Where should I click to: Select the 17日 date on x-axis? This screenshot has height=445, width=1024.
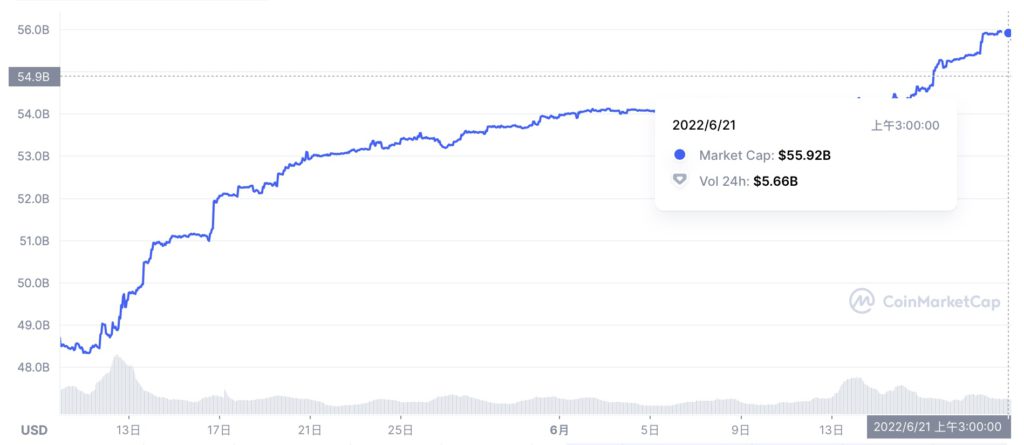click(220, 430)
